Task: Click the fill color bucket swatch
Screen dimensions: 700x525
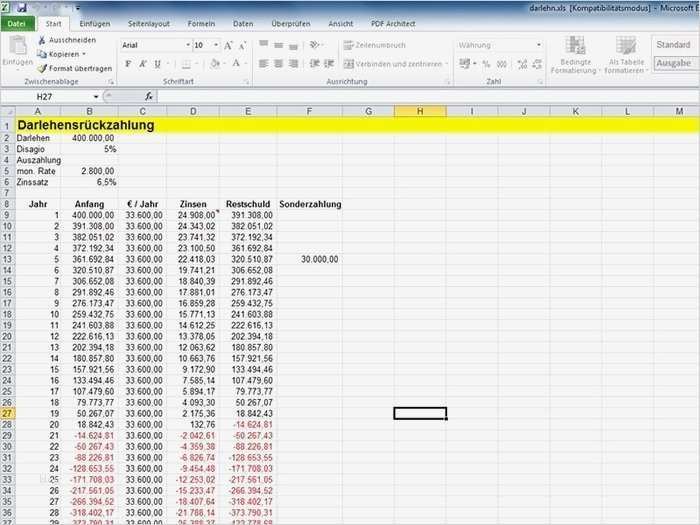Action: (215, 64)
